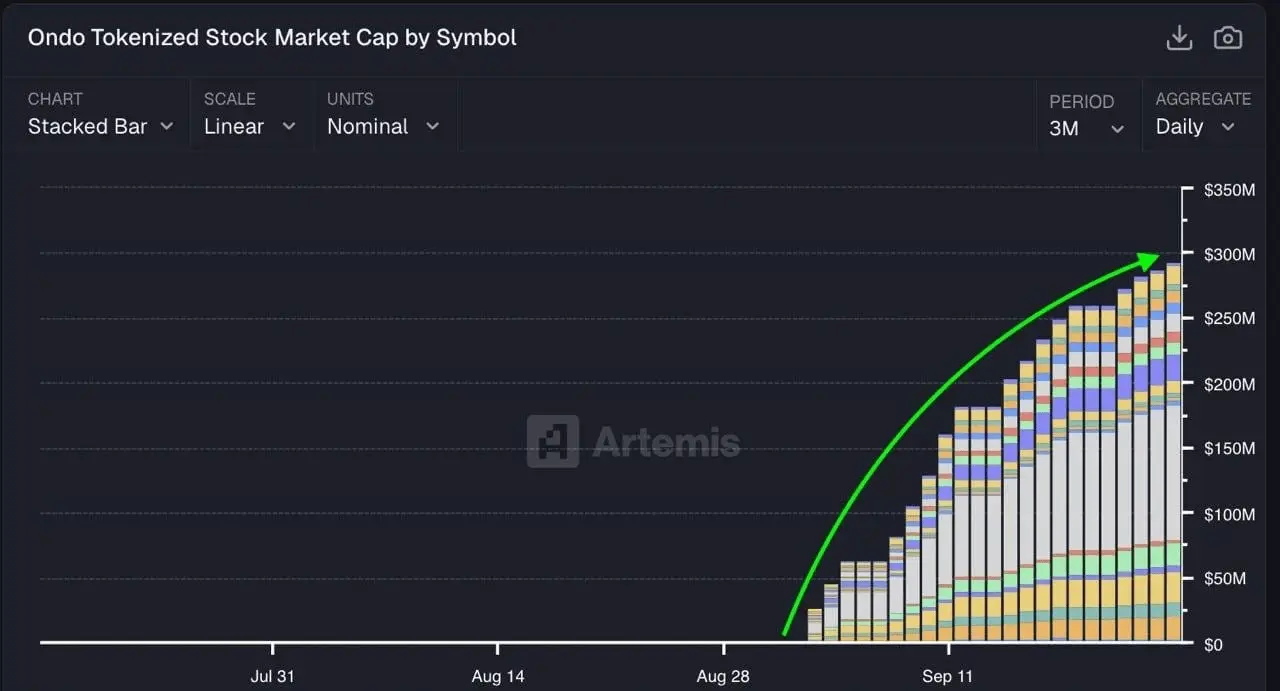Click the camera screenshot icon
Screen dimensions: 1280x691
point(1227,38)
